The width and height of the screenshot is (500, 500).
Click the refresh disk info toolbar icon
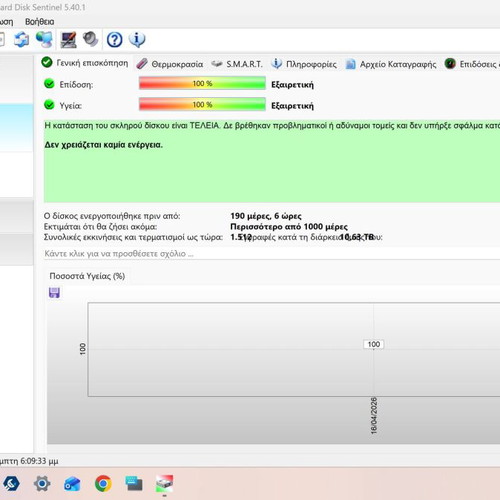21,40
